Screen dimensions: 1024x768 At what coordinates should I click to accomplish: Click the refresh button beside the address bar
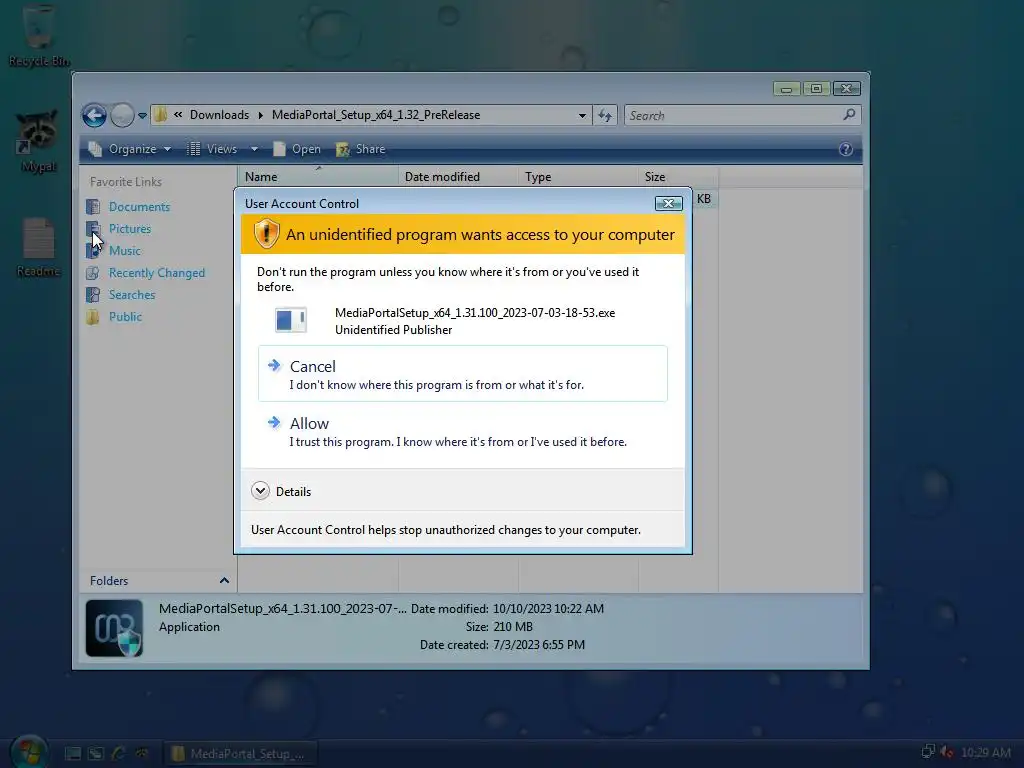605,116
